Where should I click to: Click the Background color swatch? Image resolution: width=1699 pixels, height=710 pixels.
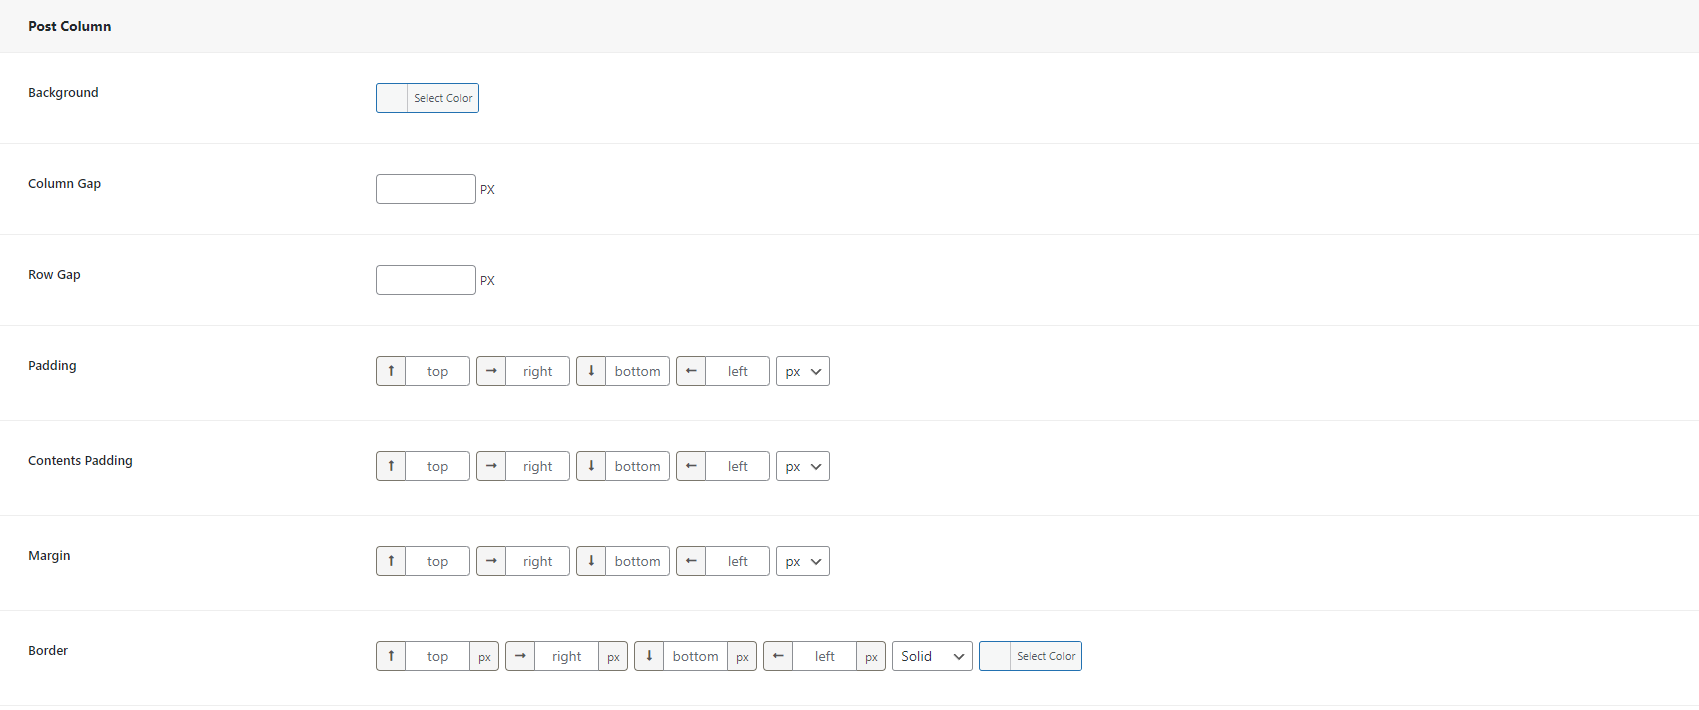tap(392, 98)
